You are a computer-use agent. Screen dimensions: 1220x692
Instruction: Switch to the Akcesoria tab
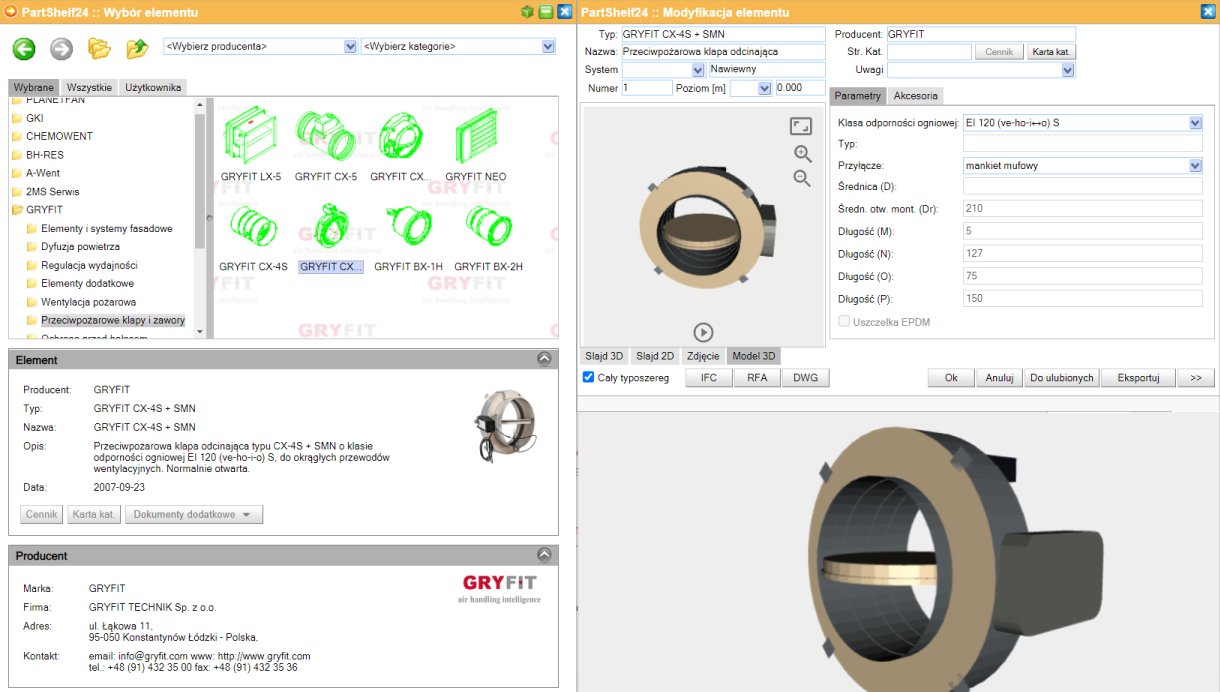[915, 96]
